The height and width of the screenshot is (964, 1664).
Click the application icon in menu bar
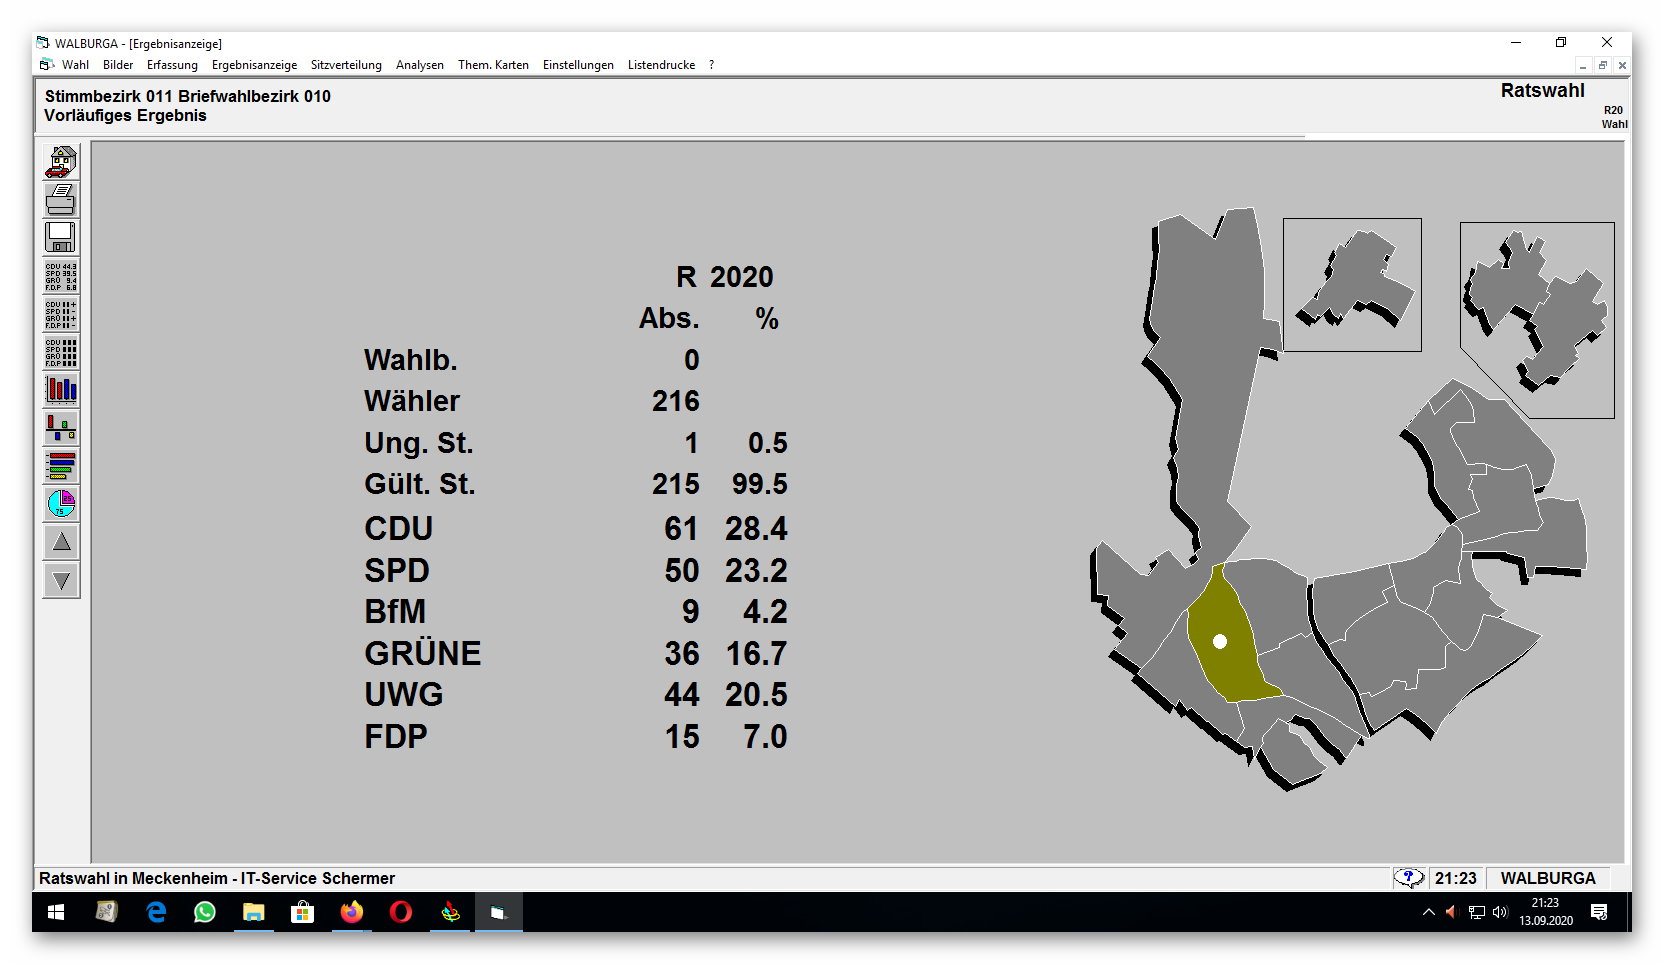(x=46, y=65)
